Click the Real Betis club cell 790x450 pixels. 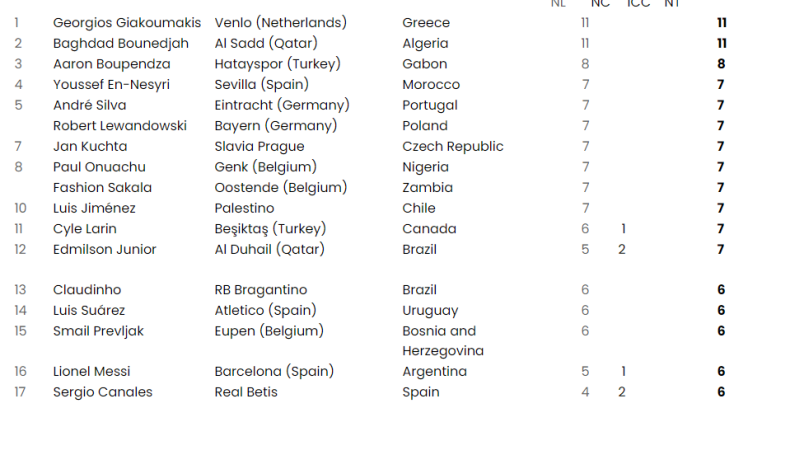[246, 392]
